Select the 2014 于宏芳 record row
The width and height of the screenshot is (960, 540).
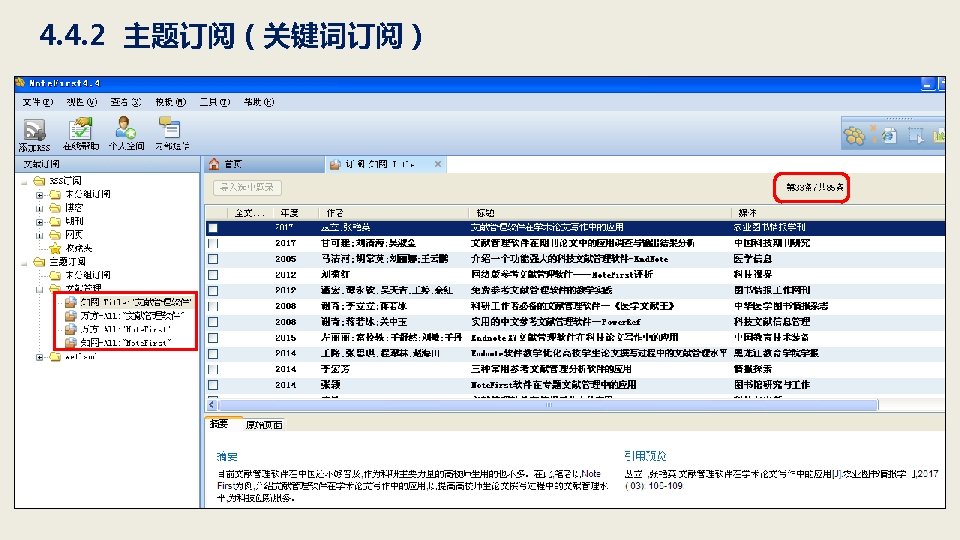[576, 369]
